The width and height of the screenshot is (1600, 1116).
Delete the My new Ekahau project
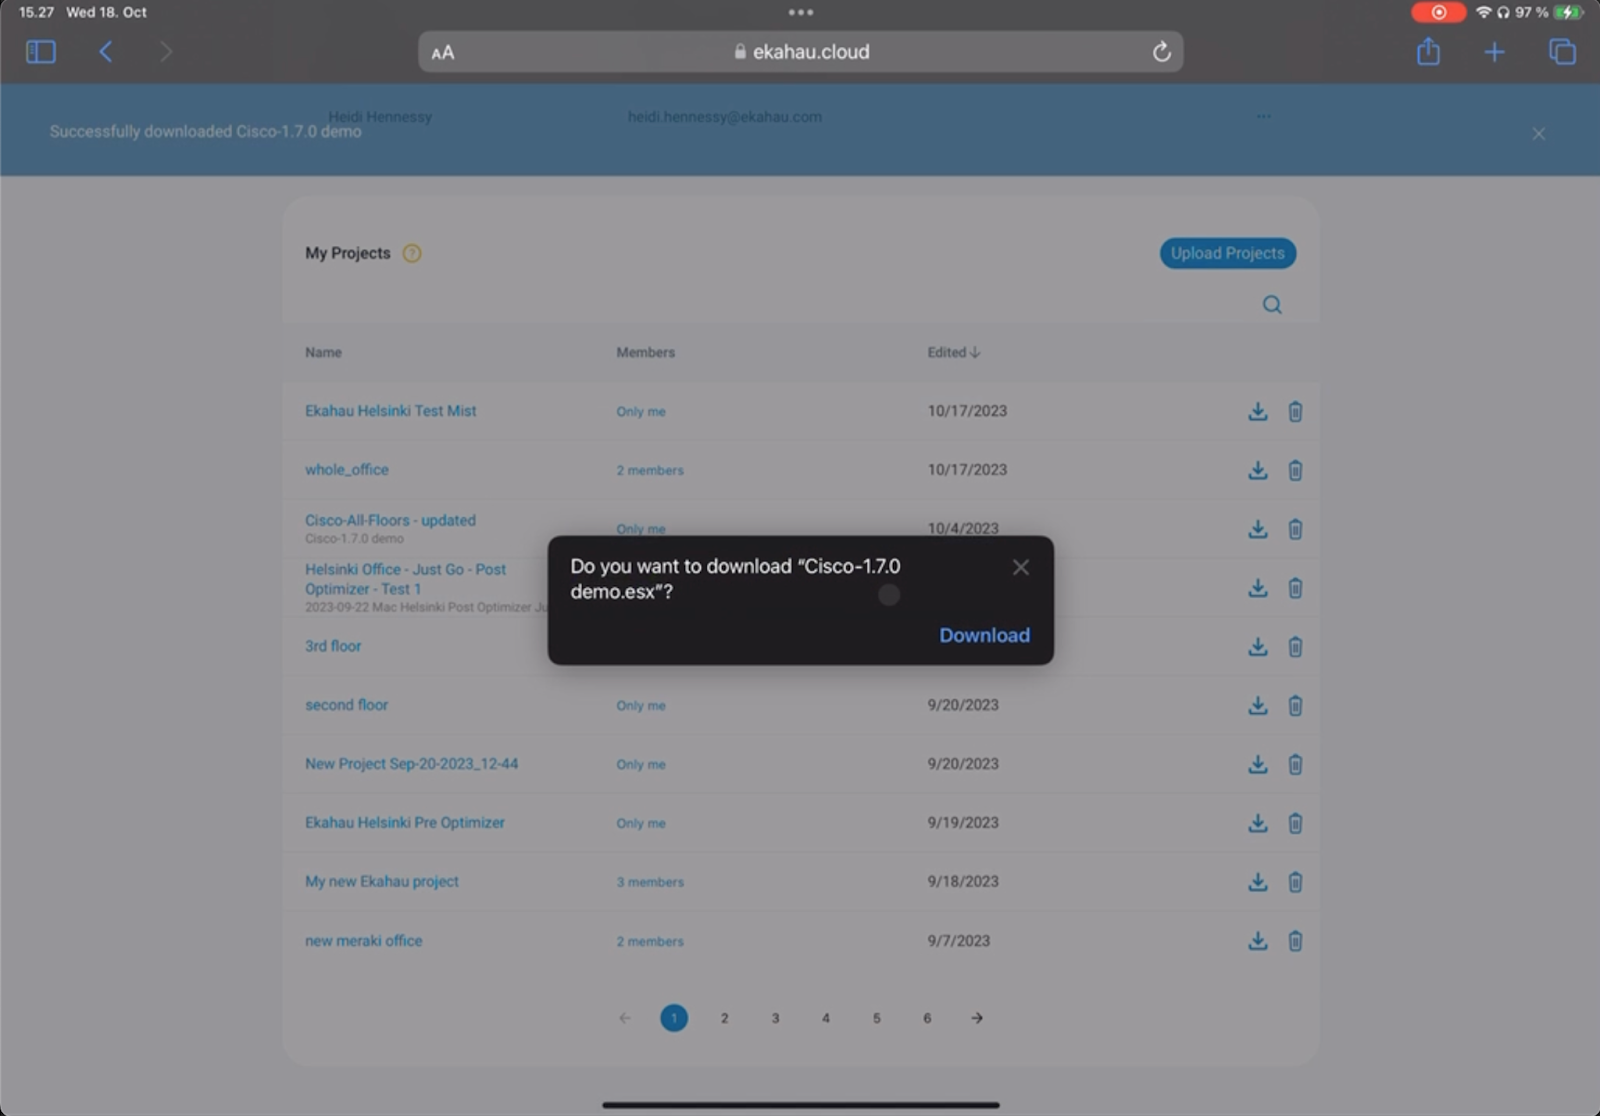point(1295,882)
